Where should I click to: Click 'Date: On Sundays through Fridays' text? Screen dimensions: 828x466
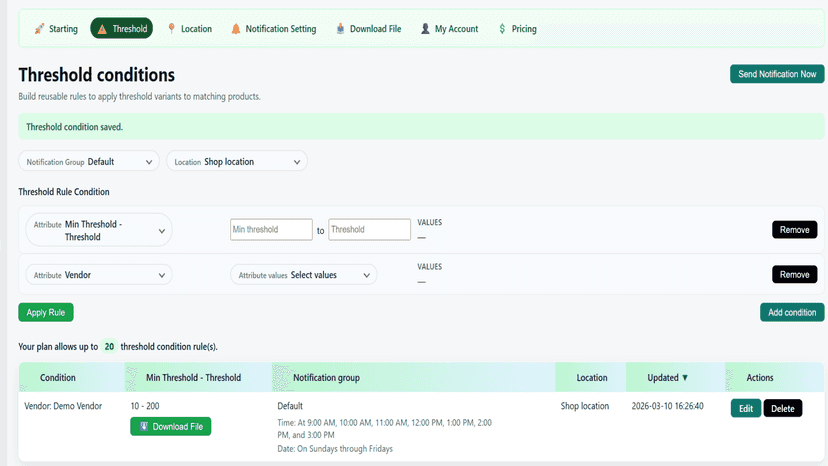(335, 449)
